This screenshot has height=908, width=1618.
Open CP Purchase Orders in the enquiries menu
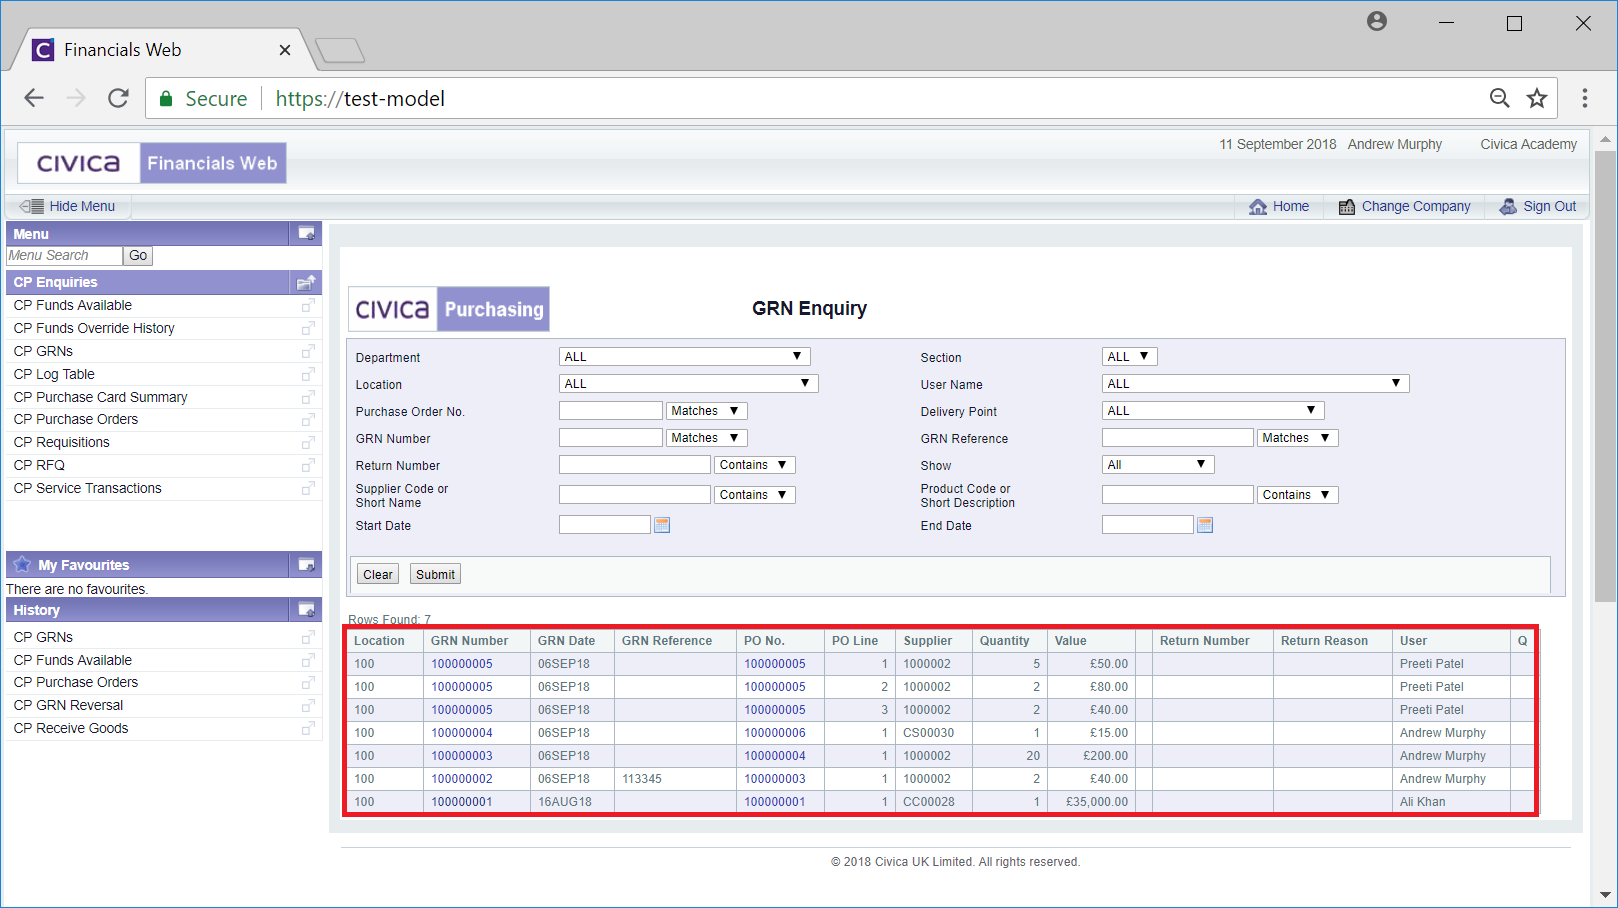tap(76, 419)
